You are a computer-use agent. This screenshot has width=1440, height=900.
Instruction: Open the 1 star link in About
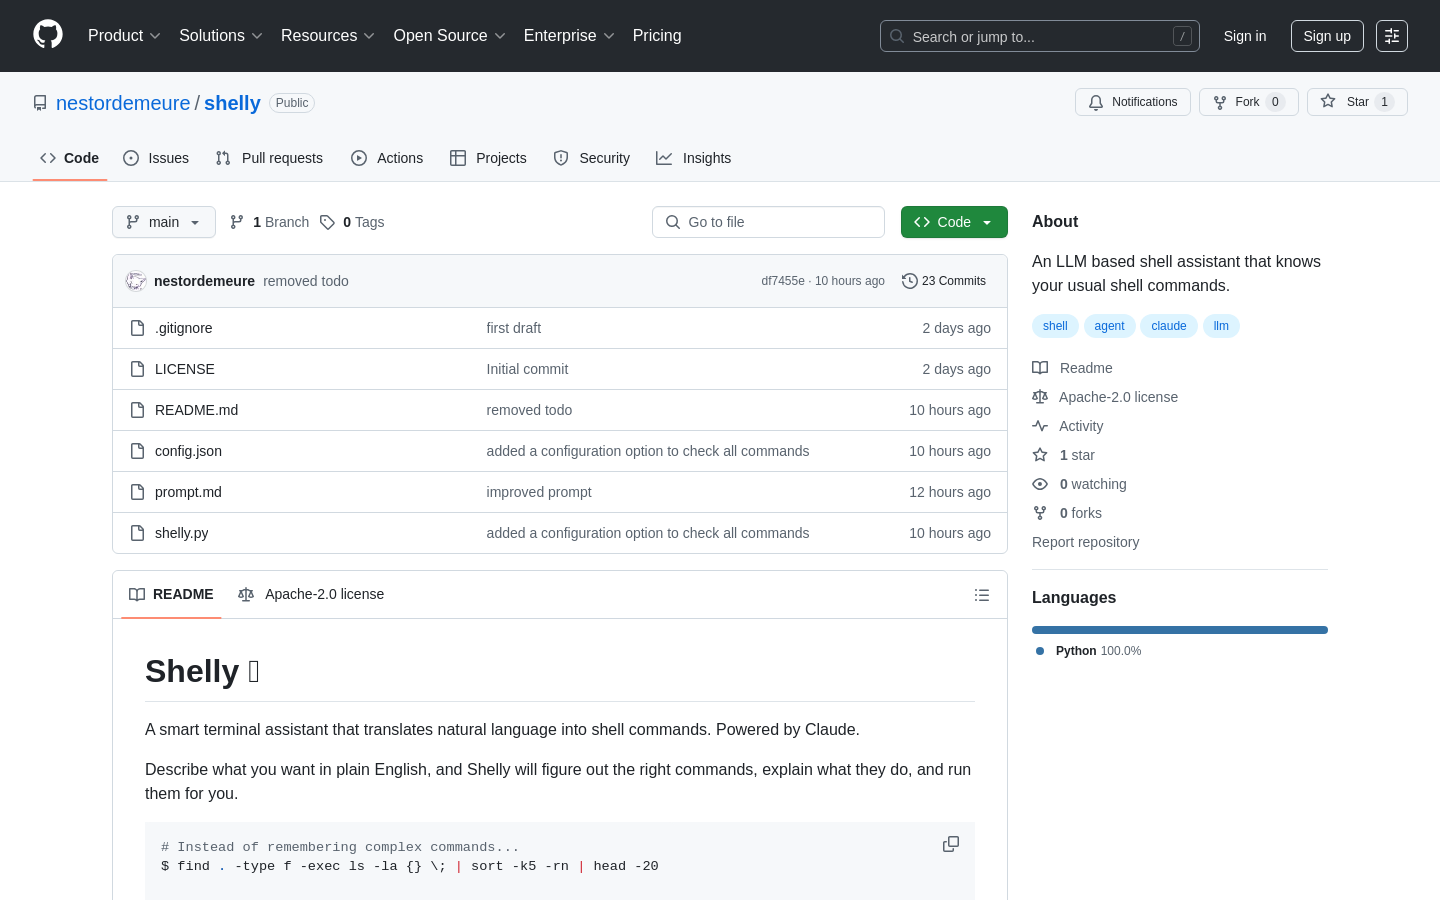[x=1077, y=455]
